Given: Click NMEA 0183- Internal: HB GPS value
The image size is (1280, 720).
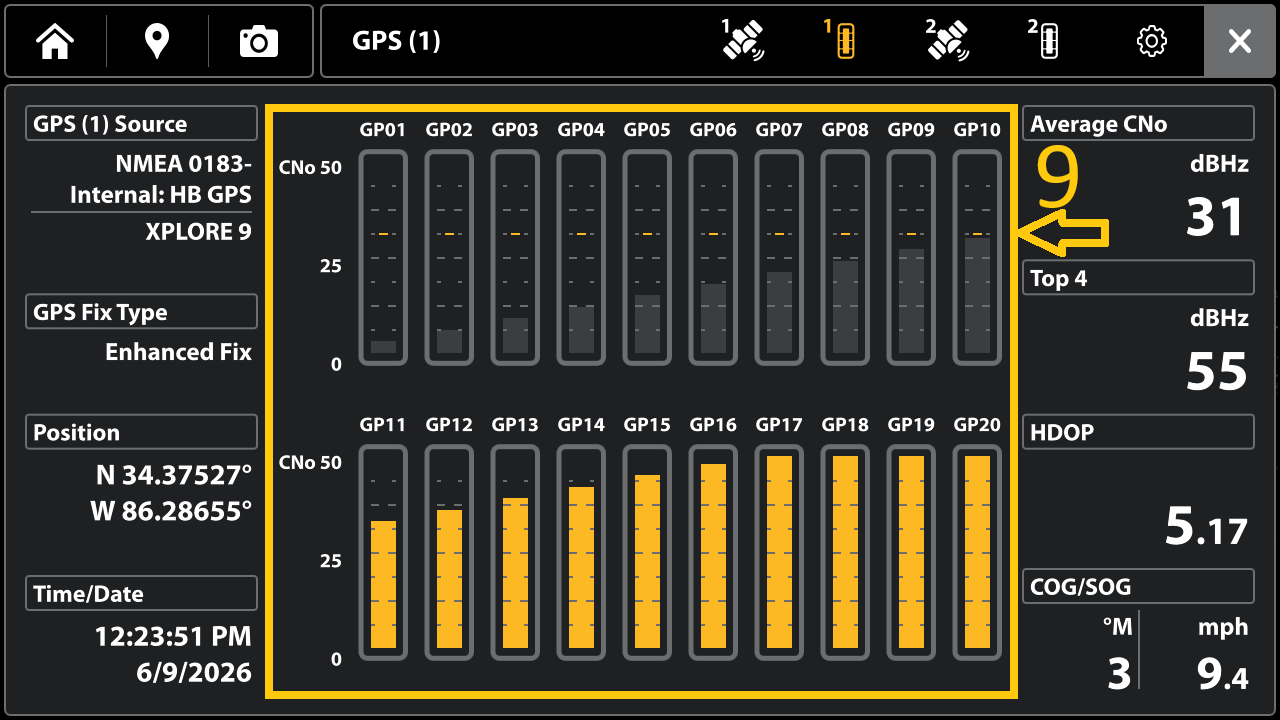Looking at the screenshot, I should (x=160, y=179).
